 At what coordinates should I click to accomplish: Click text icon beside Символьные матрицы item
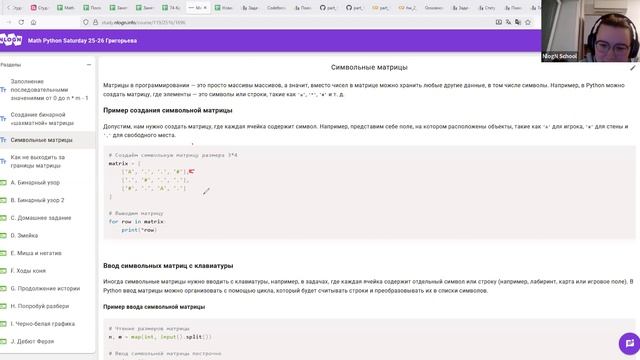click(3, 140)
